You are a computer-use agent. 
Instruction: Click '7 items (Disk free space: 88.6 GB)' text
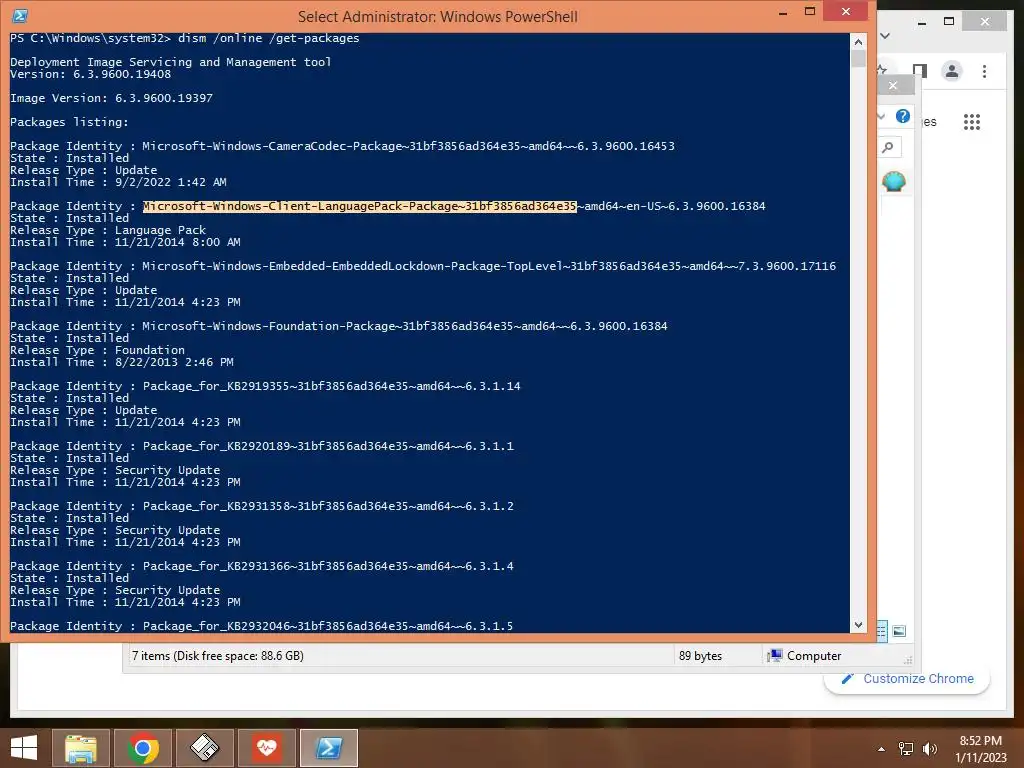click(217, 656)
